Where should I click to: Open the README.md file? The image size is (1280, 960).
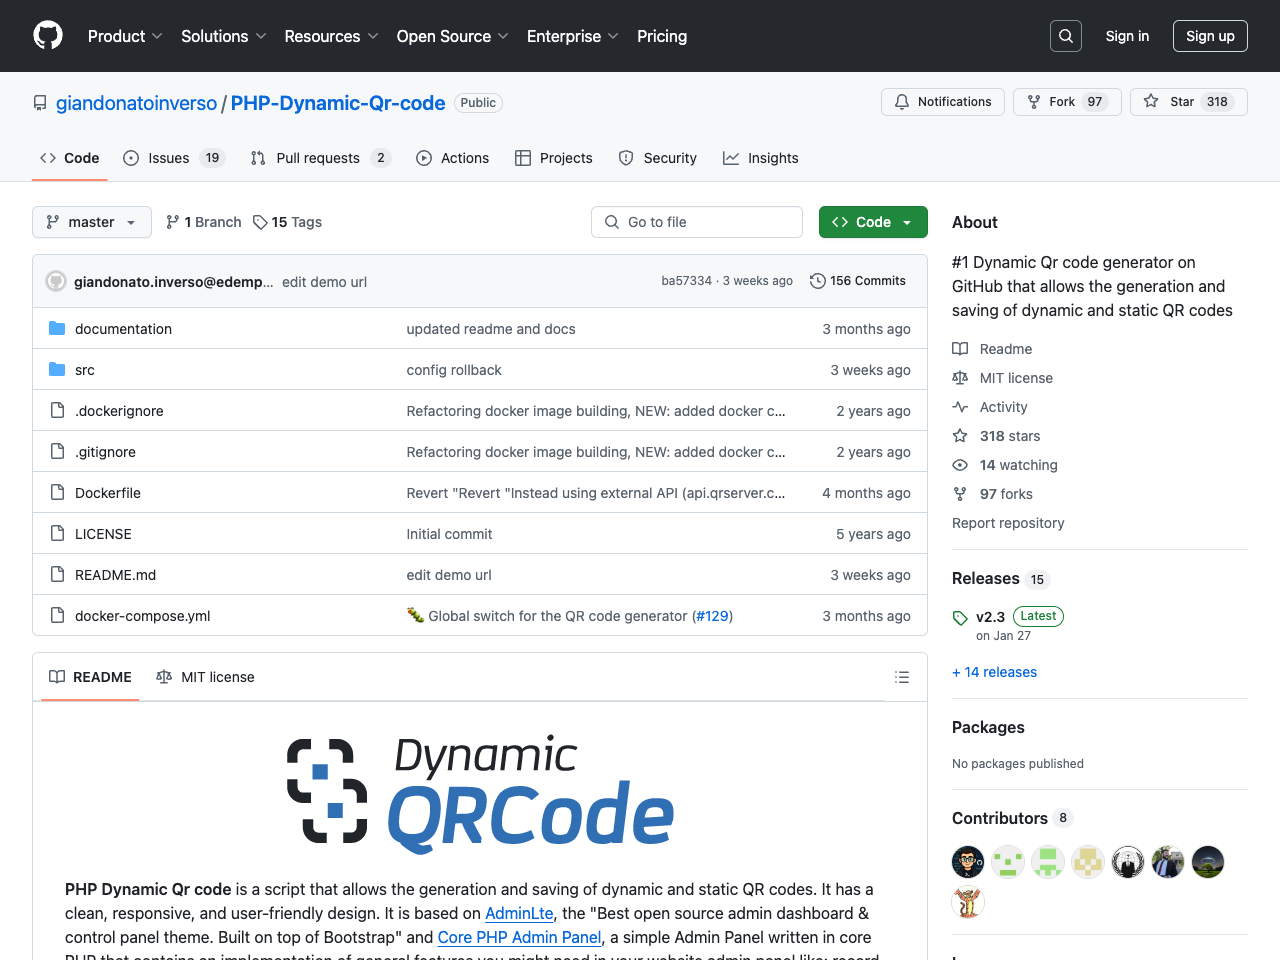(115, 575)
